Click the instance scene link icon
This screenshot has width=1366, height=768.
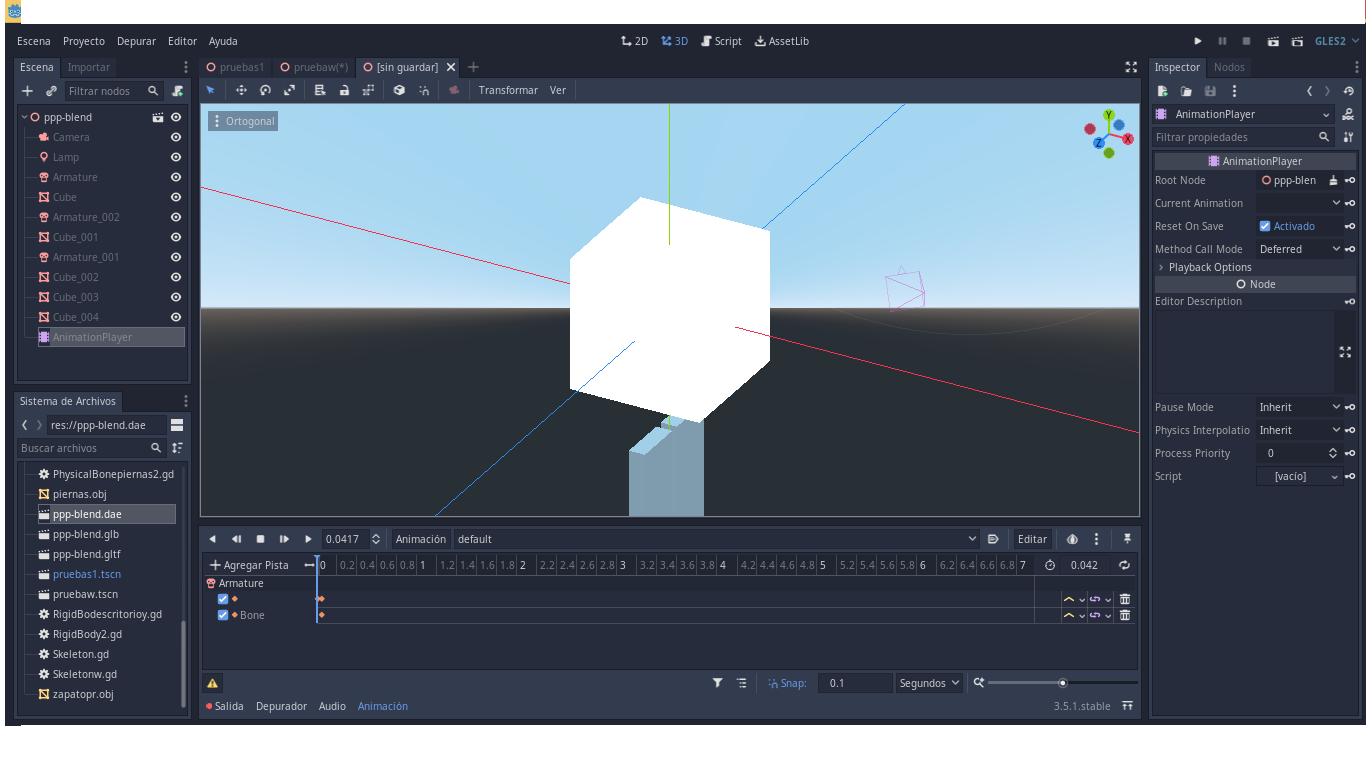[x=51, y=91]
